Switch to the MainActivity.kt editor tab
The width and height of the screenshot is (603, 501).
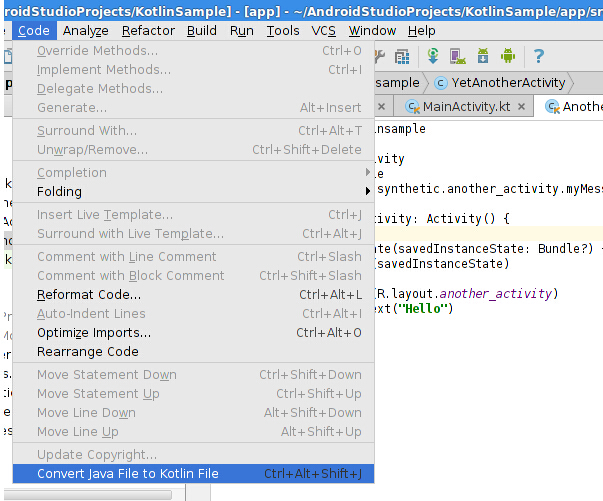tap(466, 107)
